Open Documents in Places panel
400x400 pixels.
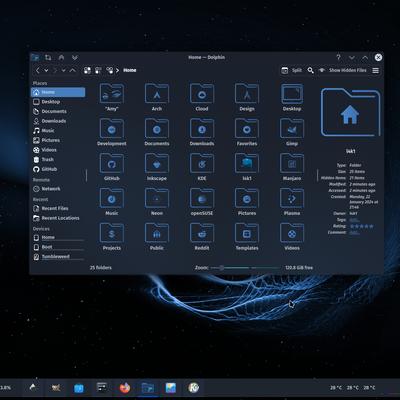[58, 111]
